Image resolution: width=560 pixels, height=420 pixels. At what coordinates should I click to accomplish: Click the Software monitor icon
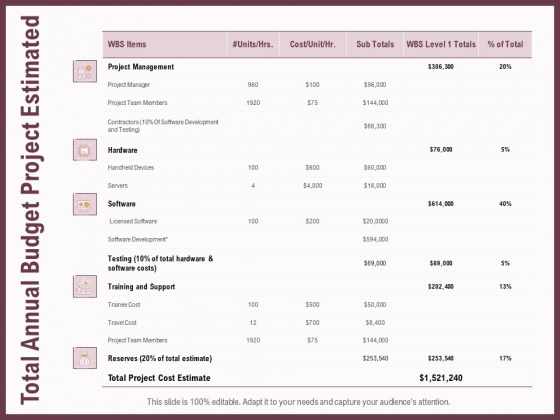pyautogui.click(x=85, y=204)
